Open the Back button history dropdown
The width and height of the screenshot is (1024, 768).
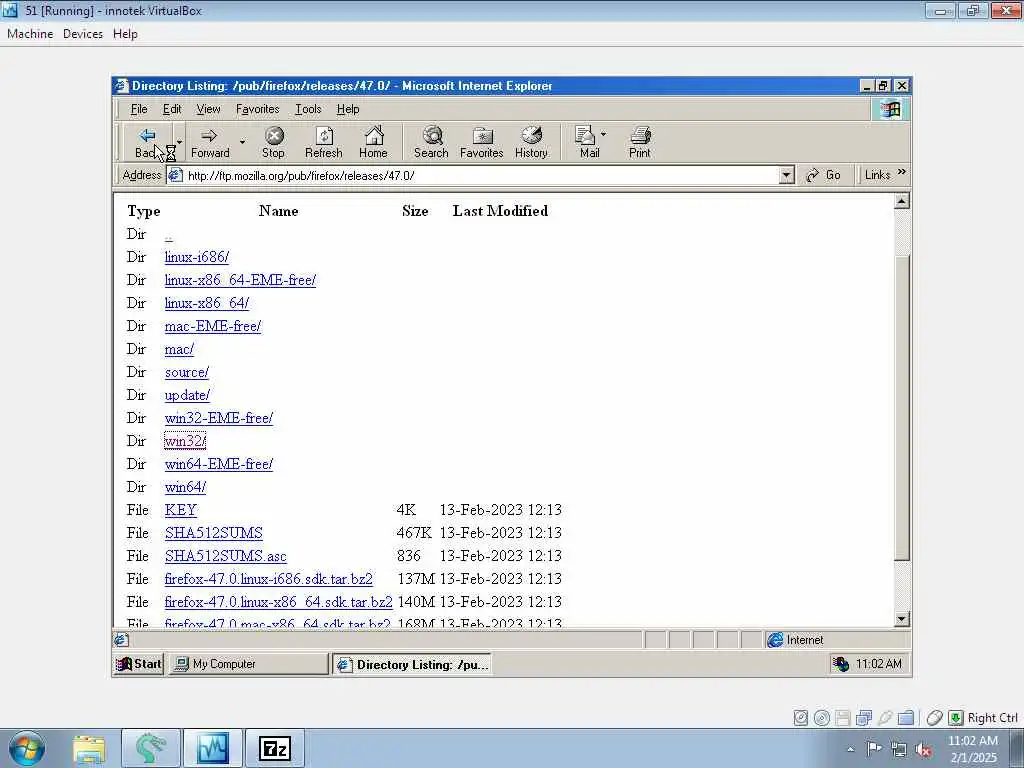[180, 141]
